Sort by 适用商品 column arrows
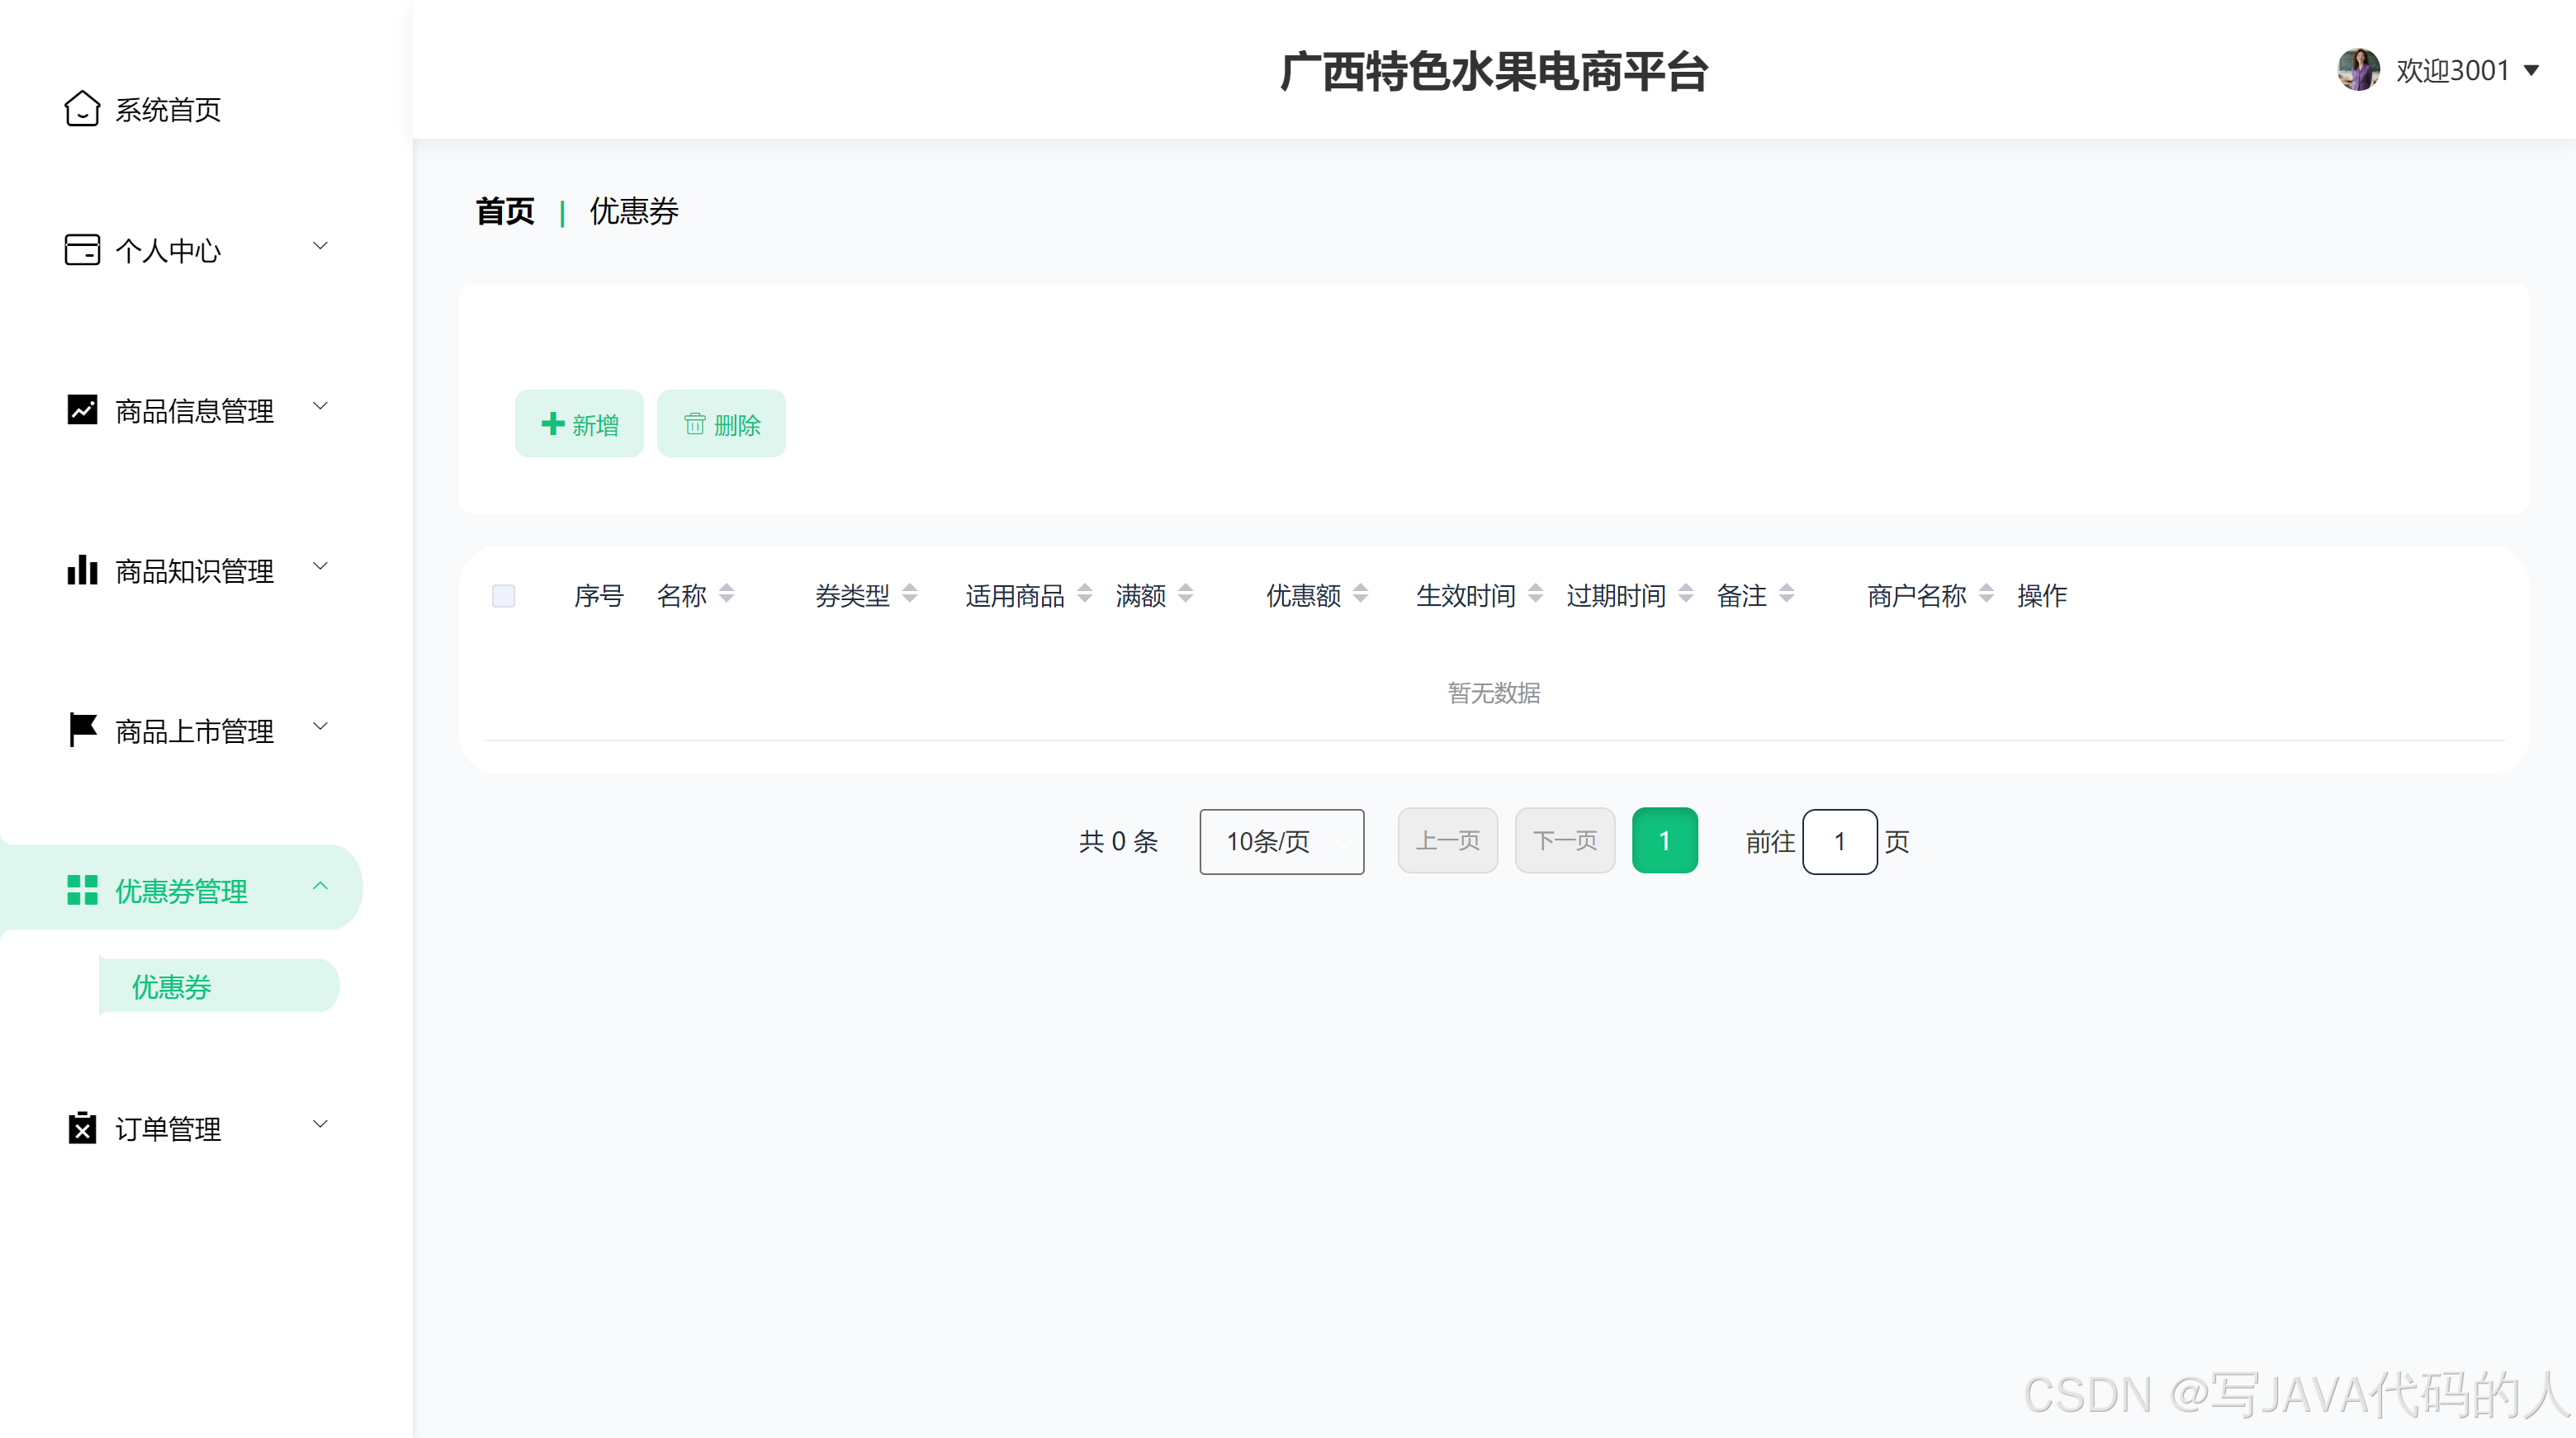The image size is (2576, 1438). pos(1085,594)
